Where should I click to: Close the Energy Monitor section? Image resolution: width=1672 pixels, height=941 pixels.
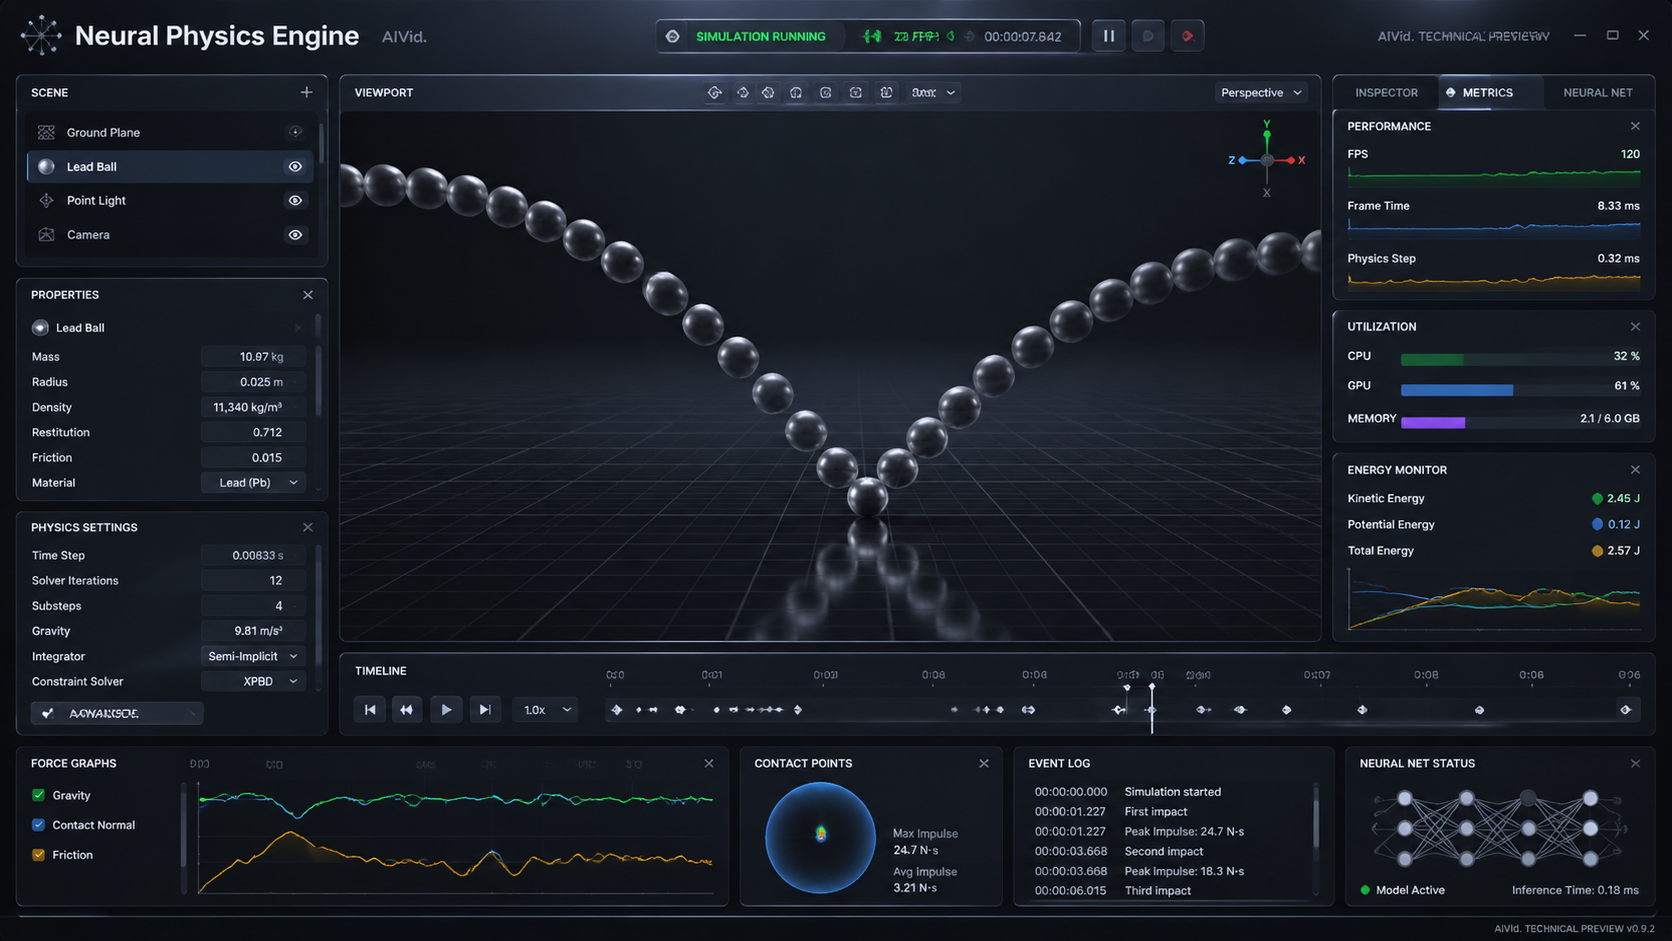pyautogui.click(x=1635, y=470)
